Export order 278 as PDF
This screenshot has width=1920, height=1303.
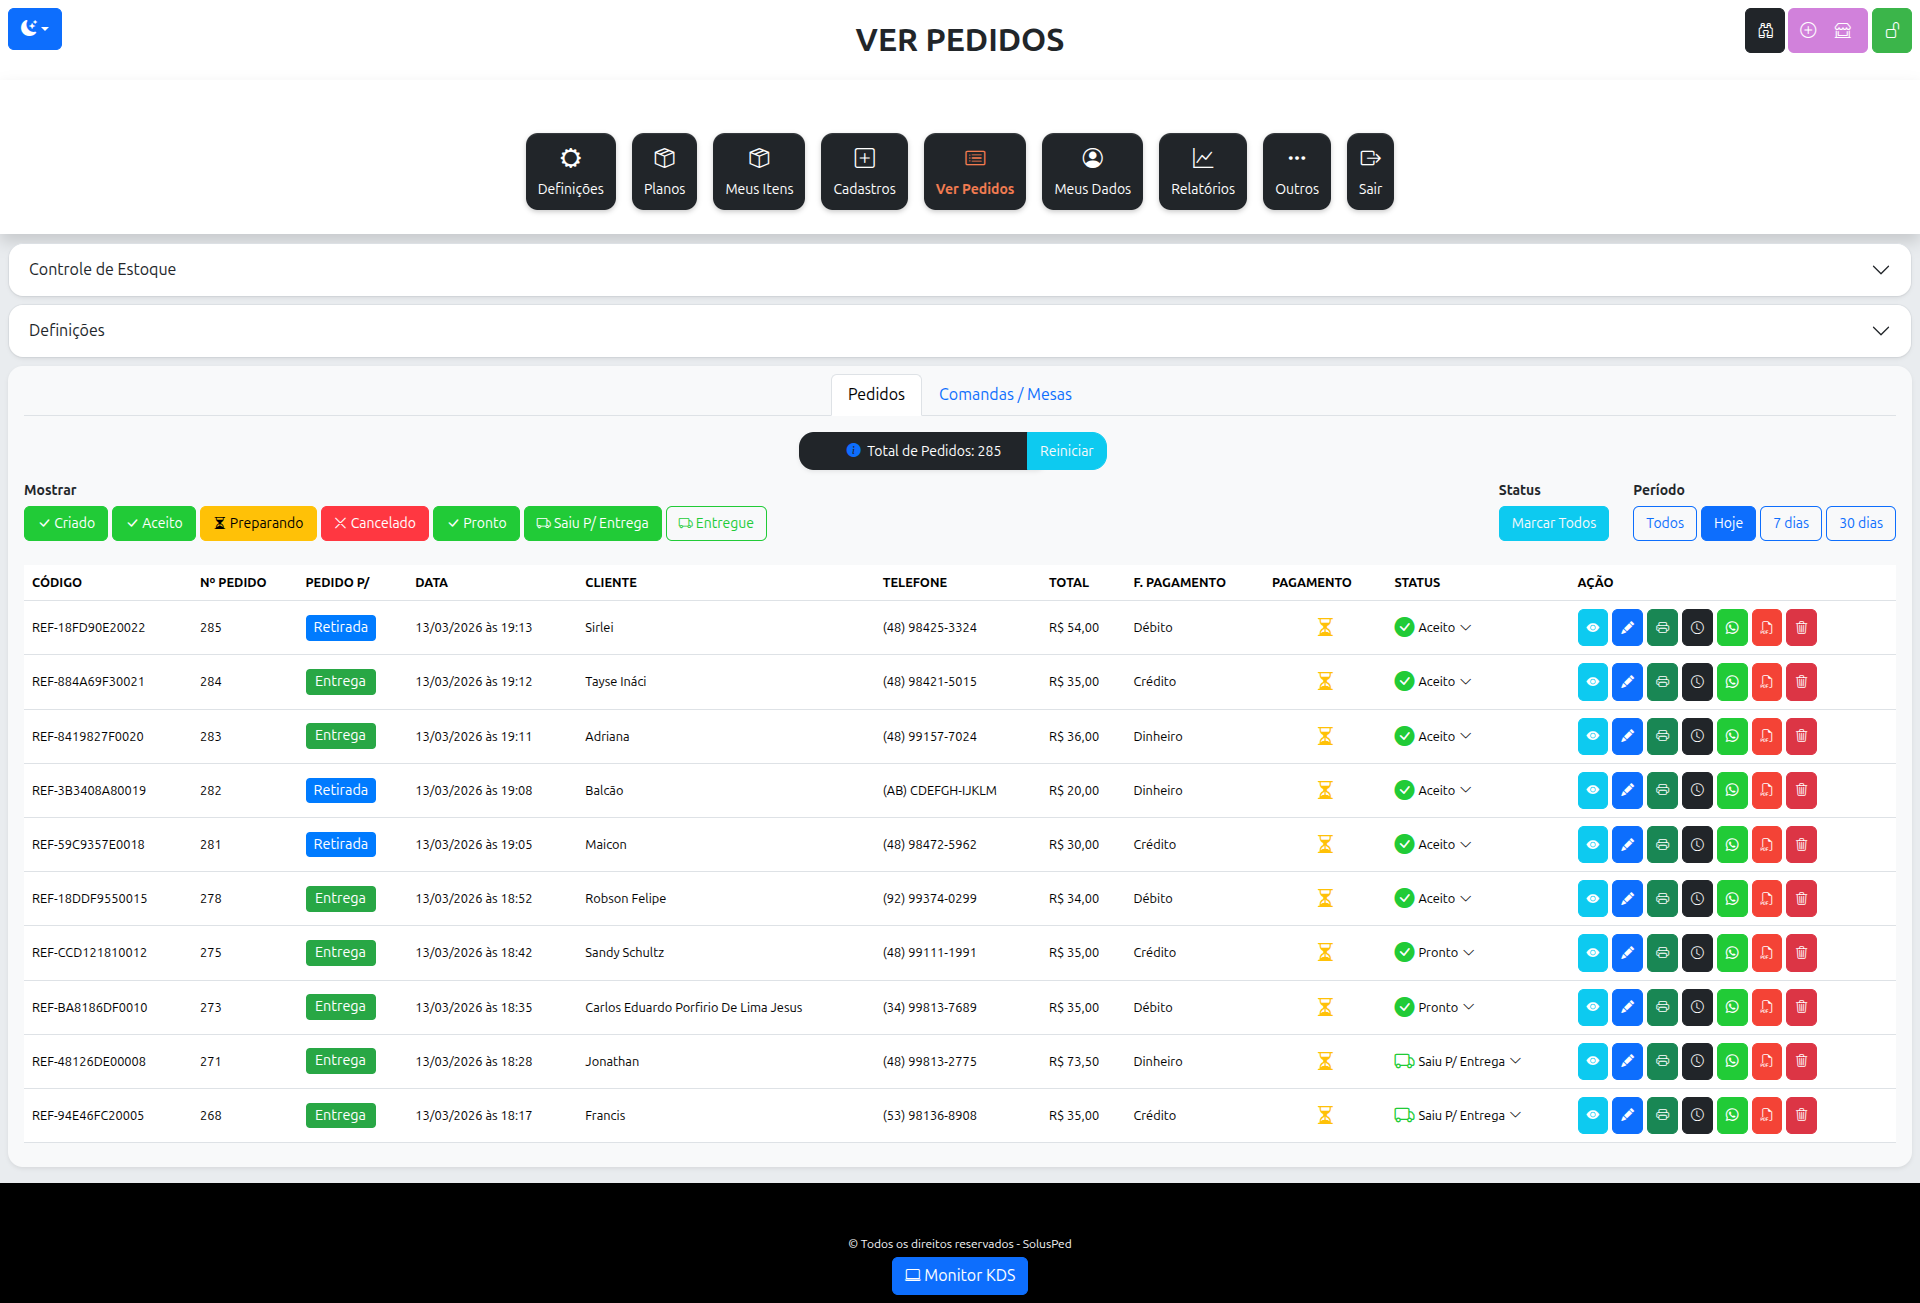[1767, 898]
